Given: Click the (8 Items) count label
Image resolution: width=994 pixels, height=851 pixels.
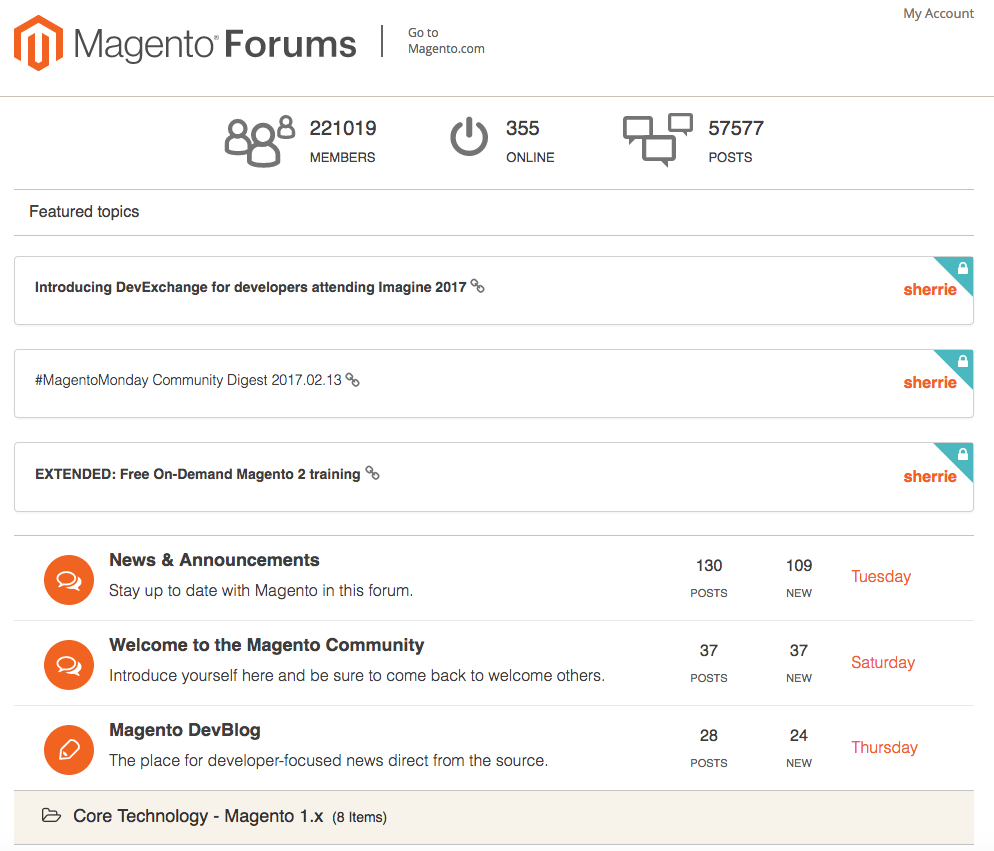Looking at the screenshot, I should click(x=359, y=817).
